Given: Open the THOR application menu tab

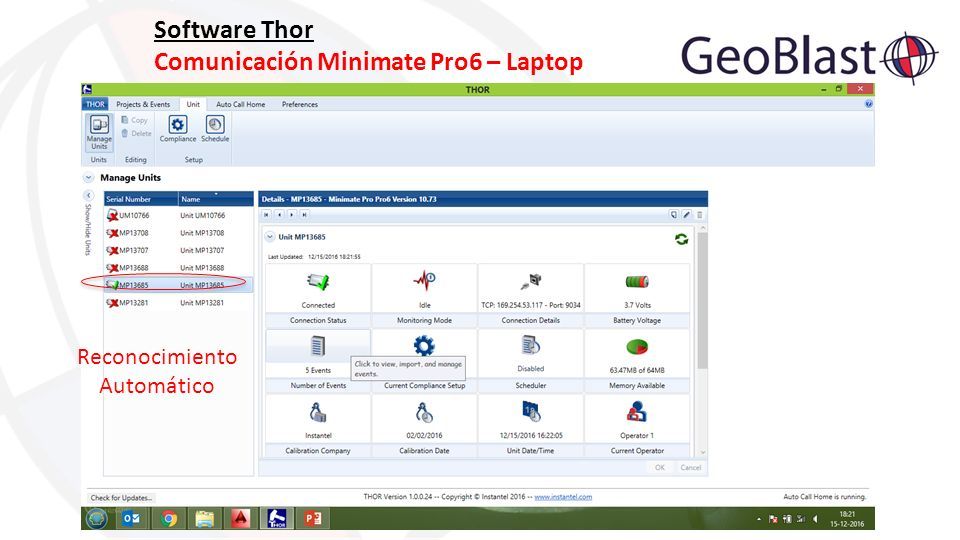Looking at the screenshot, I should click(95, 104).
